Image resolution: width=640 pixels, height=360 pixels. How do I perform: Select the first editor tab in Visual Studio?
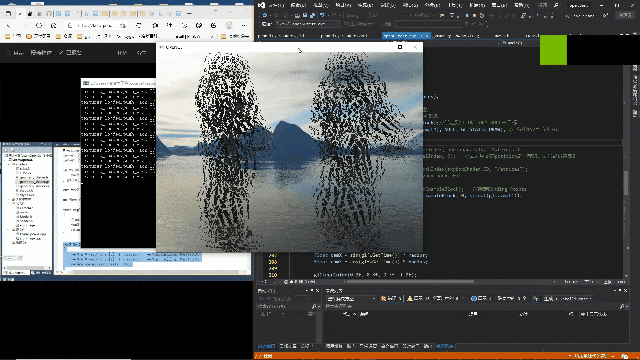coord(282,36)
